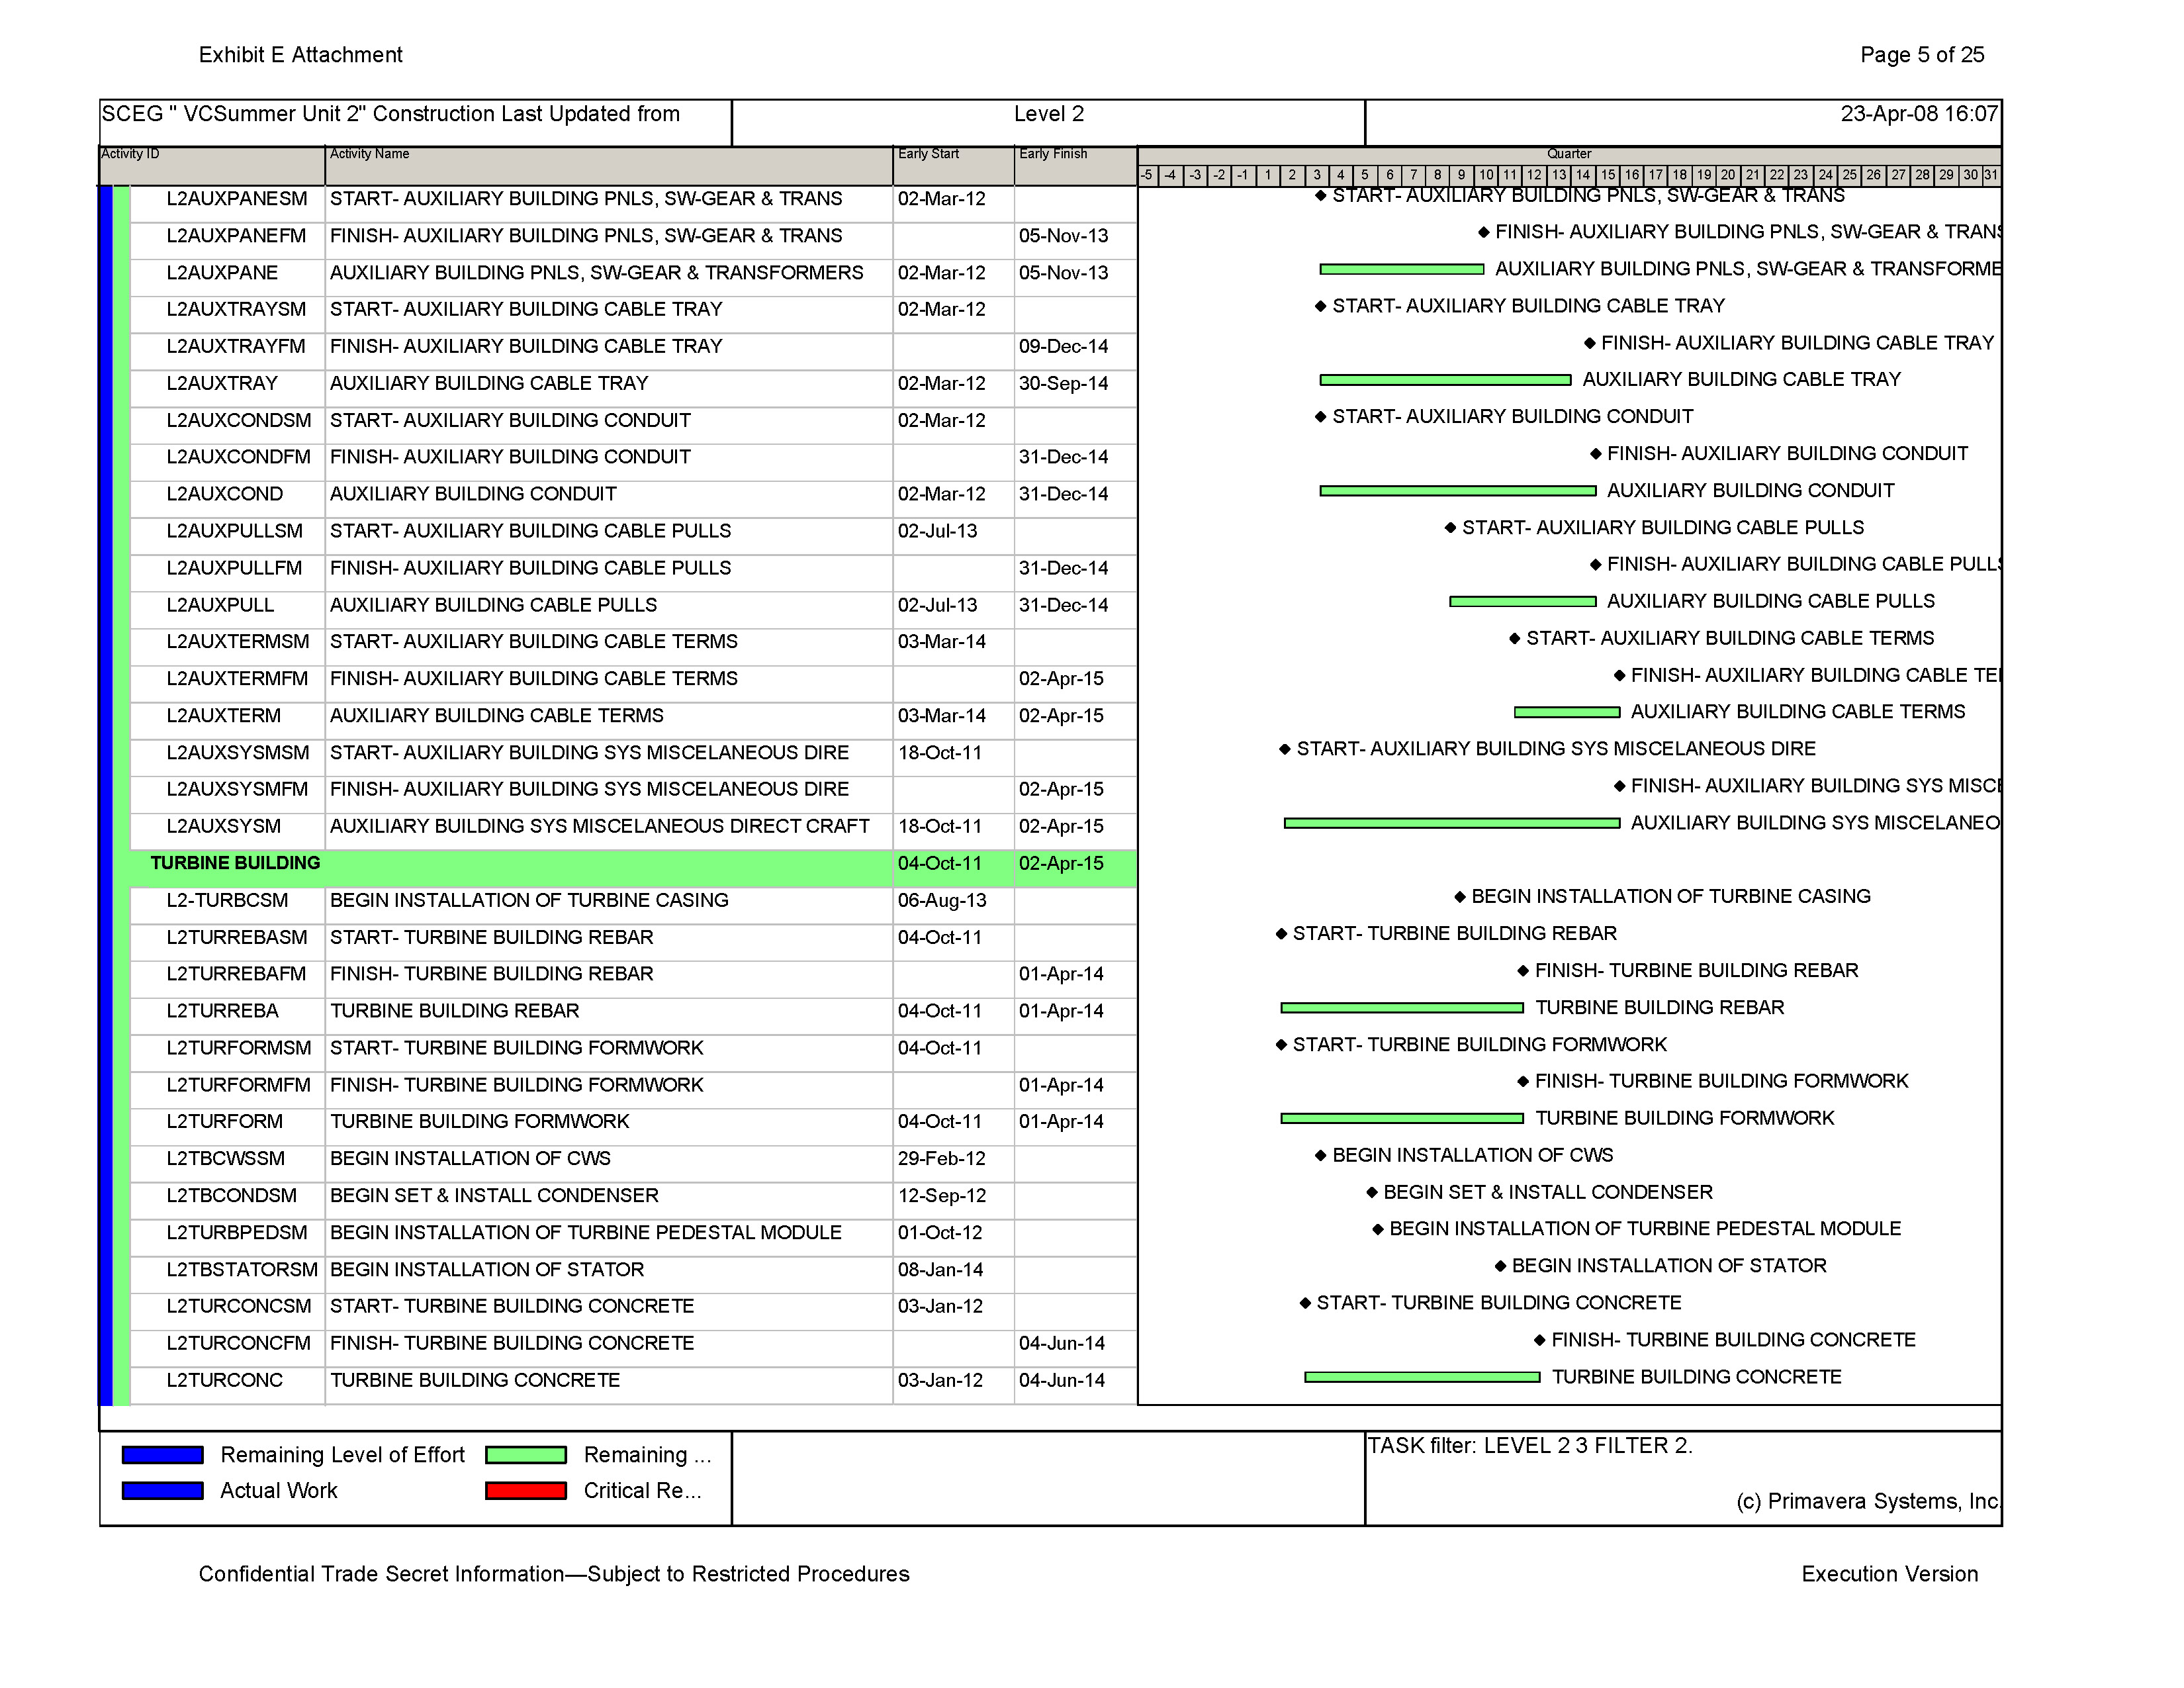Viewport: 2184px width, 1688px height.
Task: Click the Gantt bar for AUXILIARY BUILDING CABLE TRAY
Action: click(1445, 380)
